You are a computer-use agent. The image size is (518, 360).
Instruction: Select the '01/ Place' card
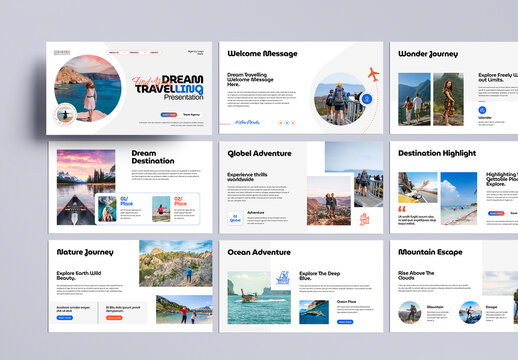point(121,209)
